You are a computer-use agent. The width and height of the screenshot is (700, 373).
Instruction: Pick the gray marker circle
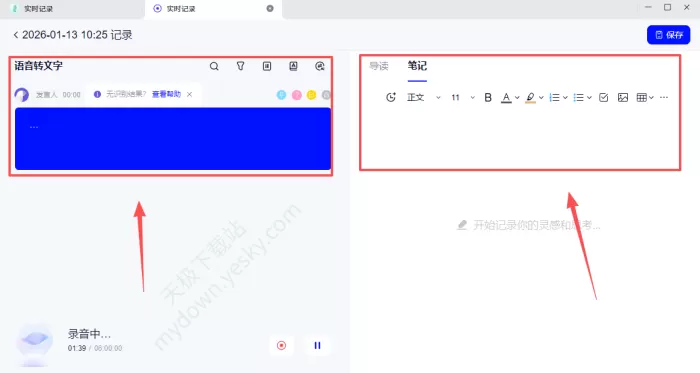326,95
